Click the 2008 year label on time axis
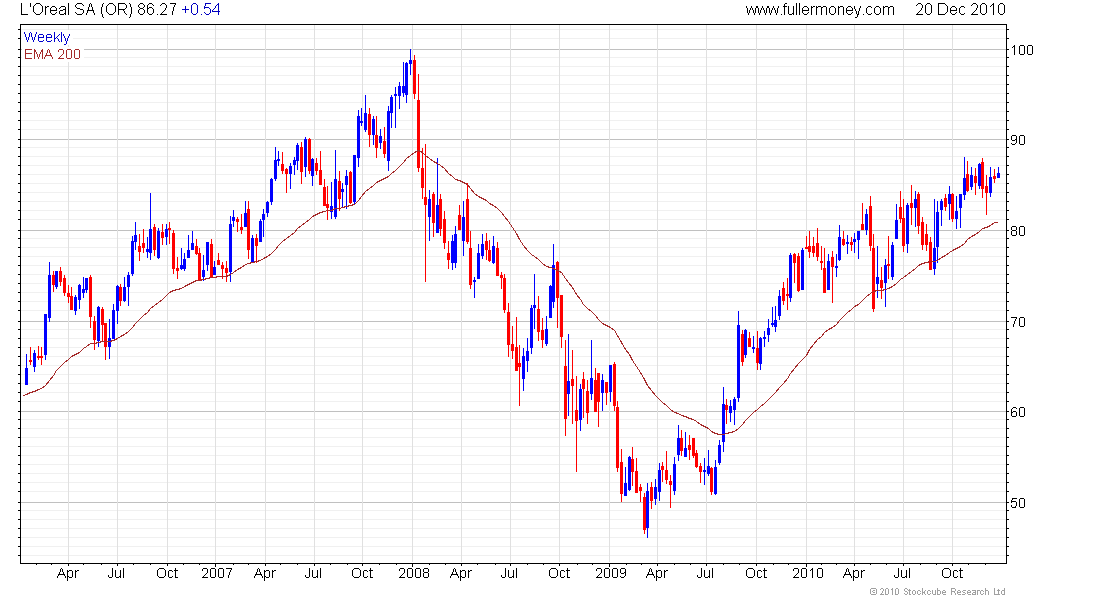Image resolution: width=1100 pixels, height=600 pixels. click(x=414, y=573)
